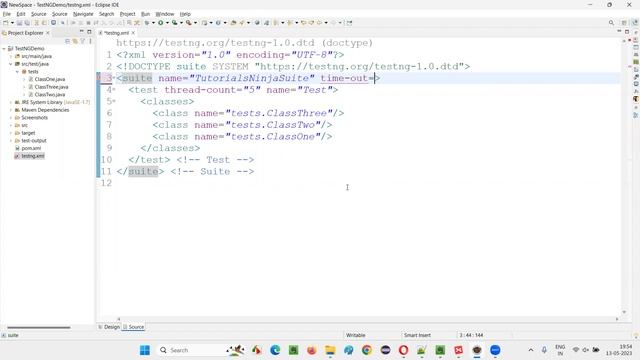Open the Navigate menu
The image size is (640, 360).
click(83, 14)
